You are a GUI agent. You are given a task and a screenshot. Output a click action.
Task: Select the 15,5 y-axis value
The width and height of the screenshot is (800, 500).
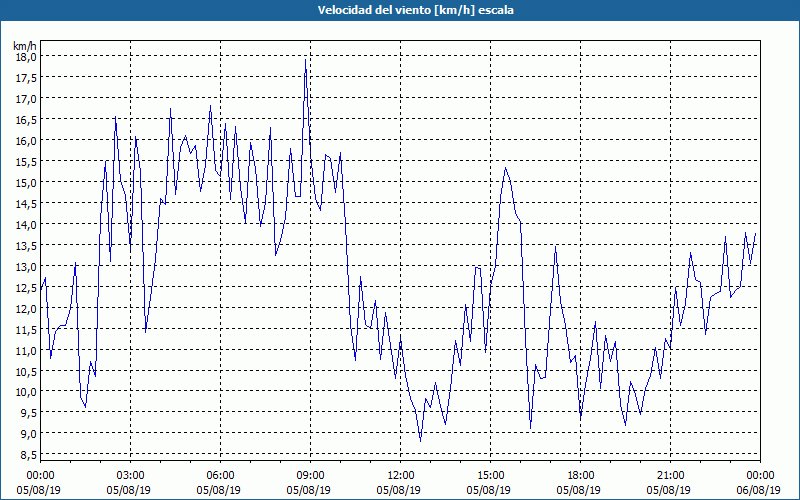pyautogui.click(x=26, y=161)
